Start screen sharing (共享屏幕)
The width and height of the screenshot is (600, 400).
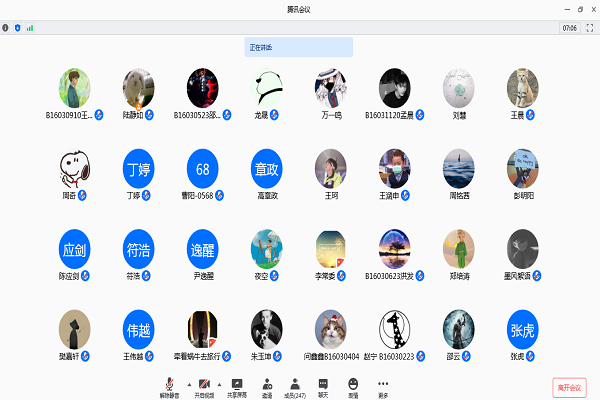click(x=237, y=386)
